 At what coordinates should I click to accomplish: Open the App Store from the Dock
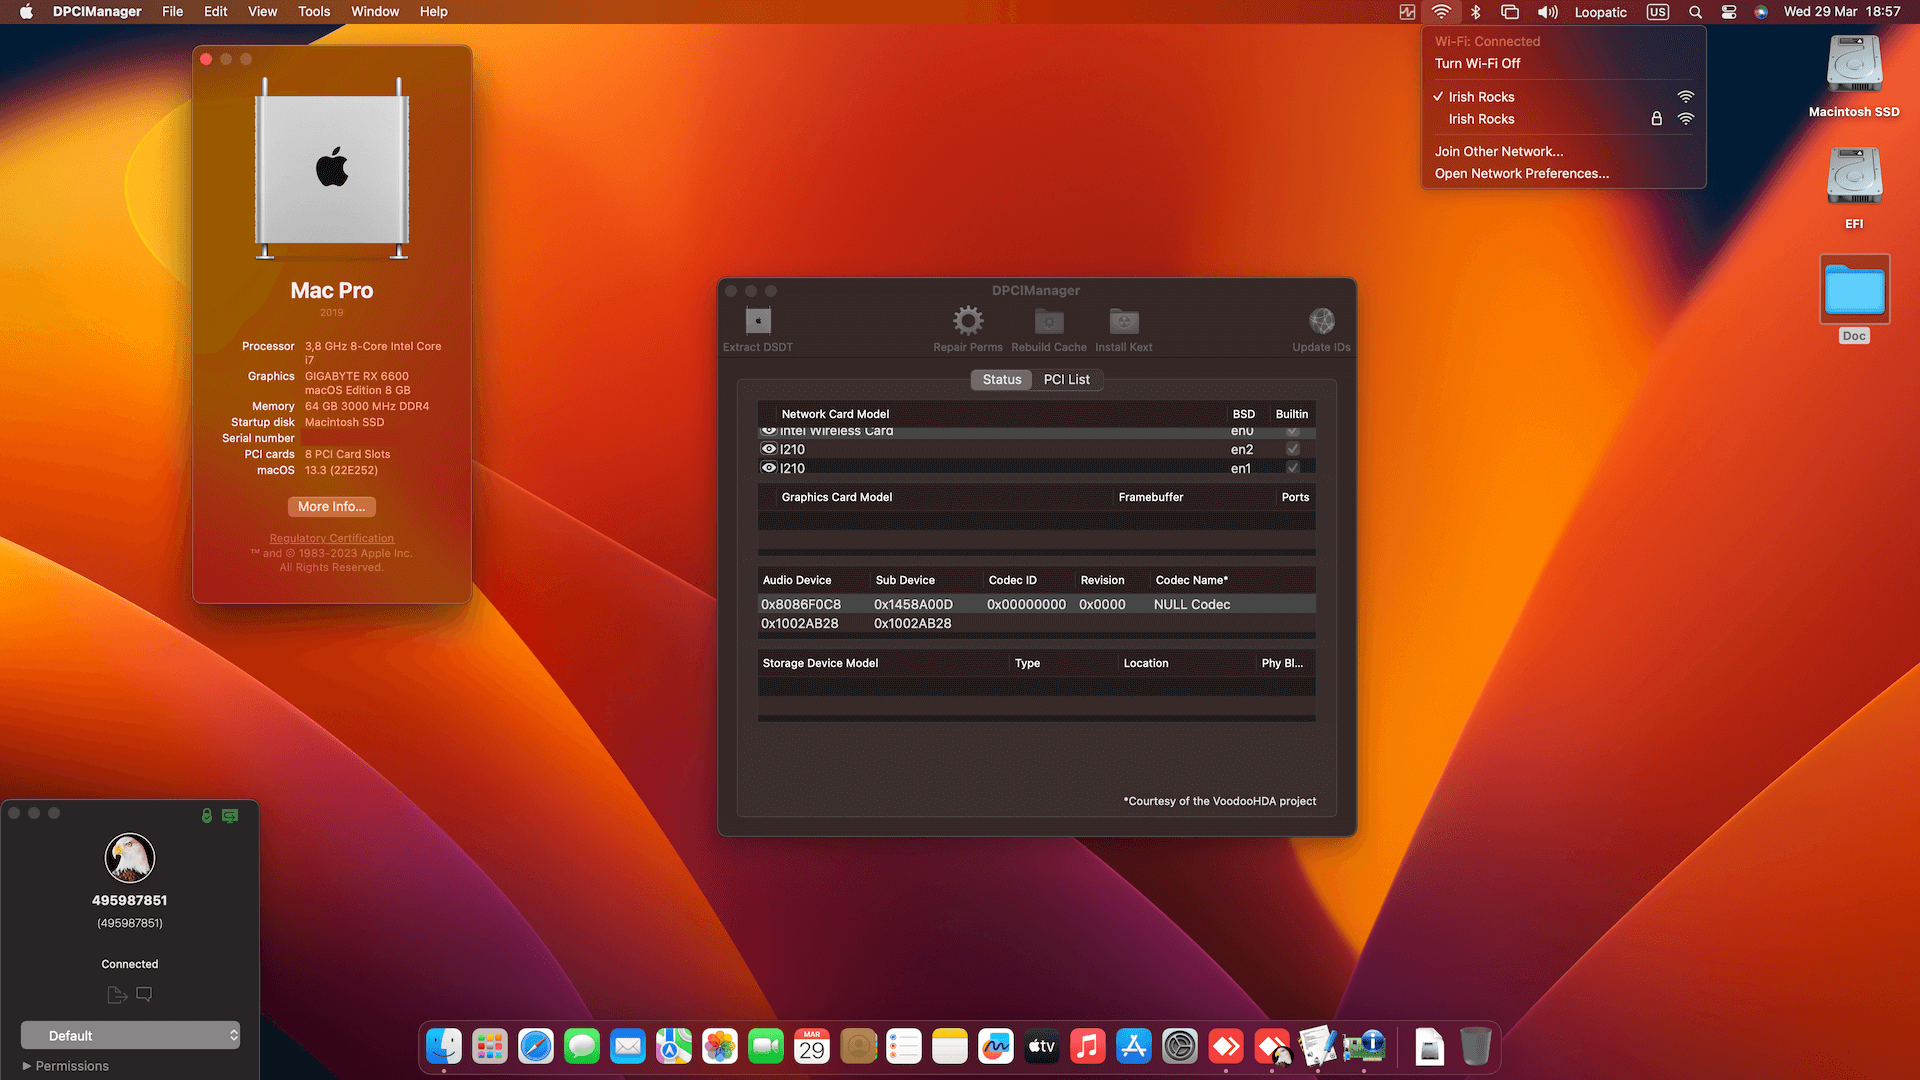(1133, 1046)
